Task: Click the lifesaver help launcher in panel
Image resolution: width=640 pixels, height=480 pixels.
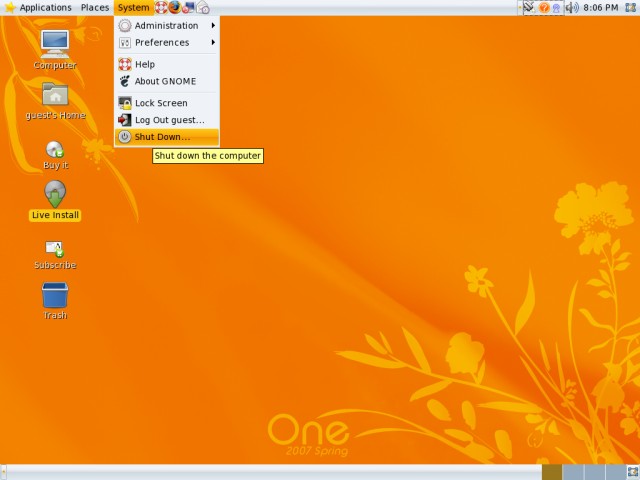Action: coord(160,8)
